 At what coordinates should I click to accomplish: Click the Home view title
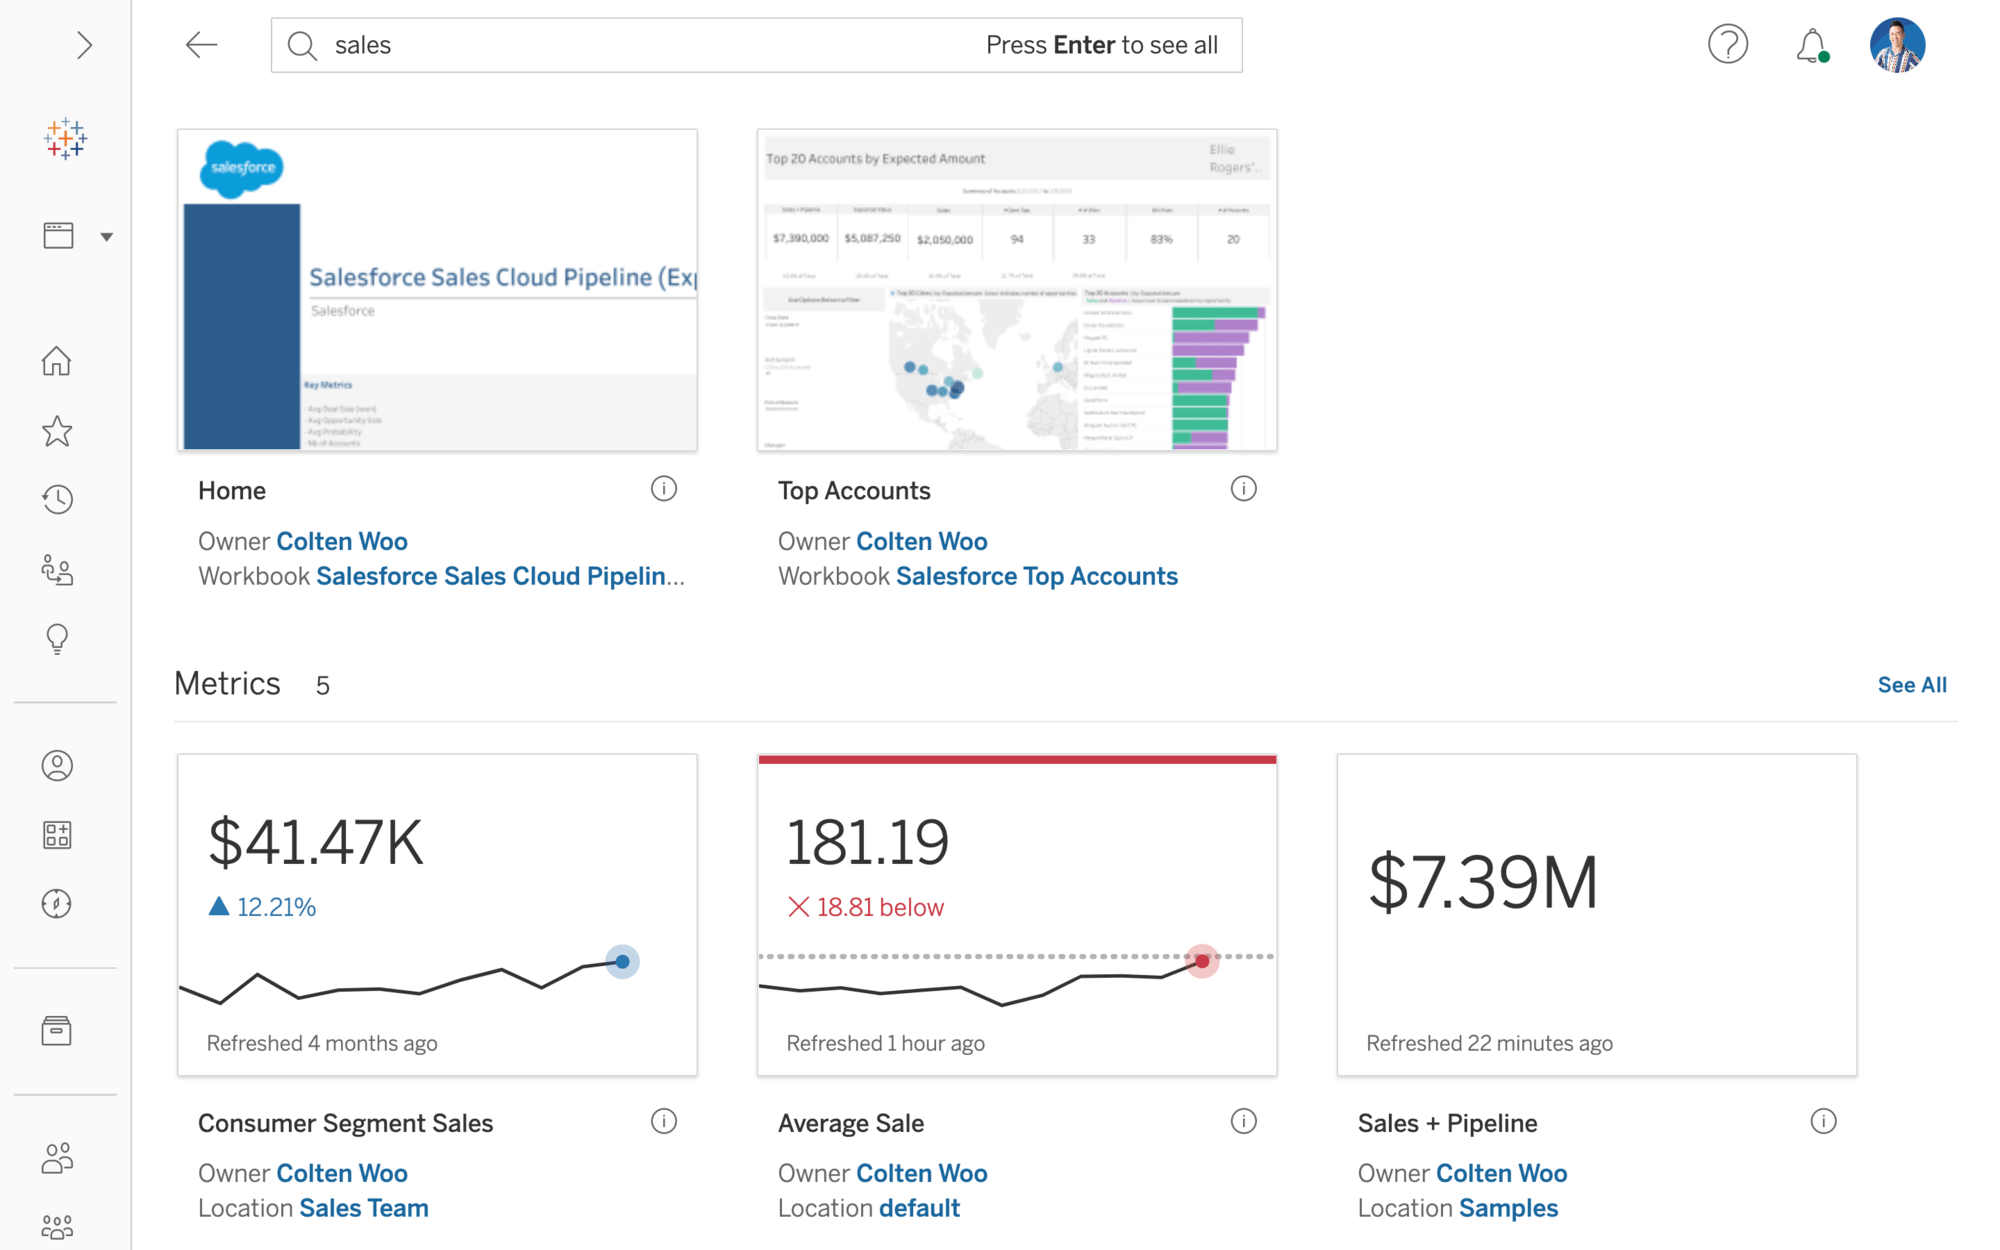click(232, 491)
